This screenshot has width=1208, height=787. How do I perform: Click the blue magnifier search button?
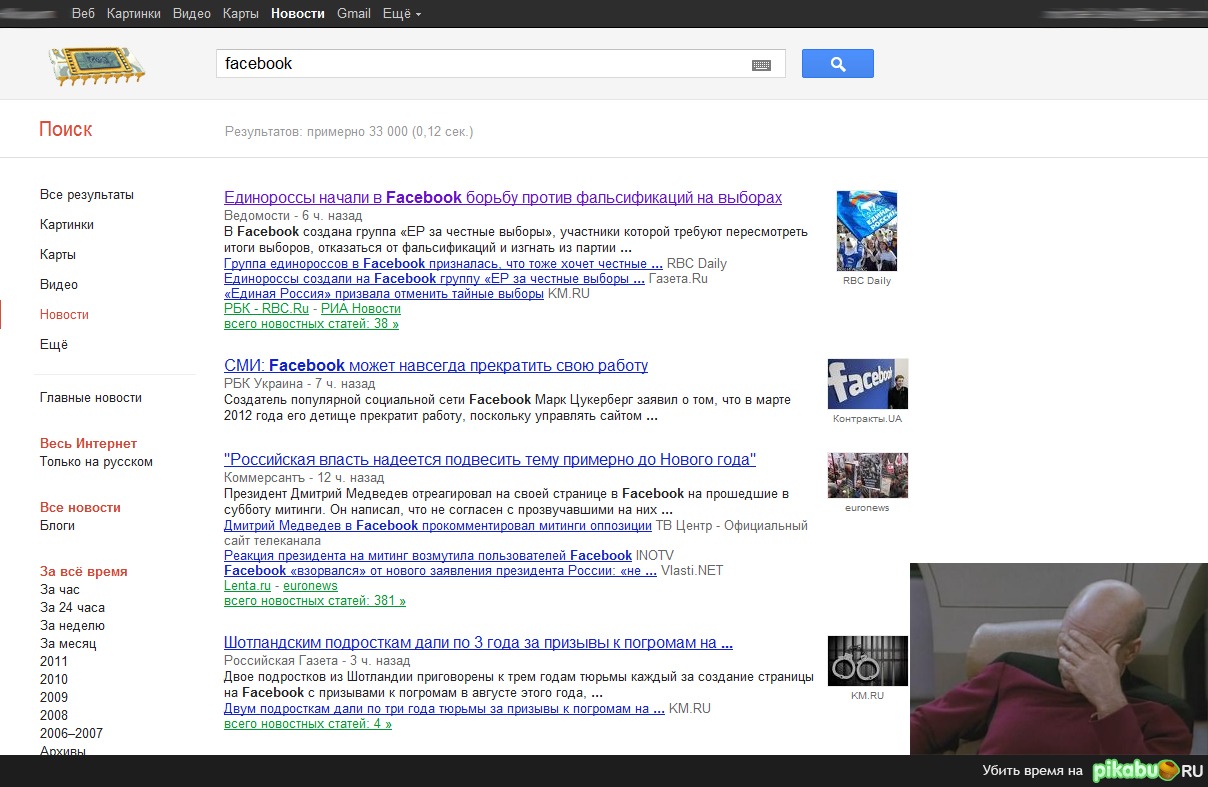(837, 64)
